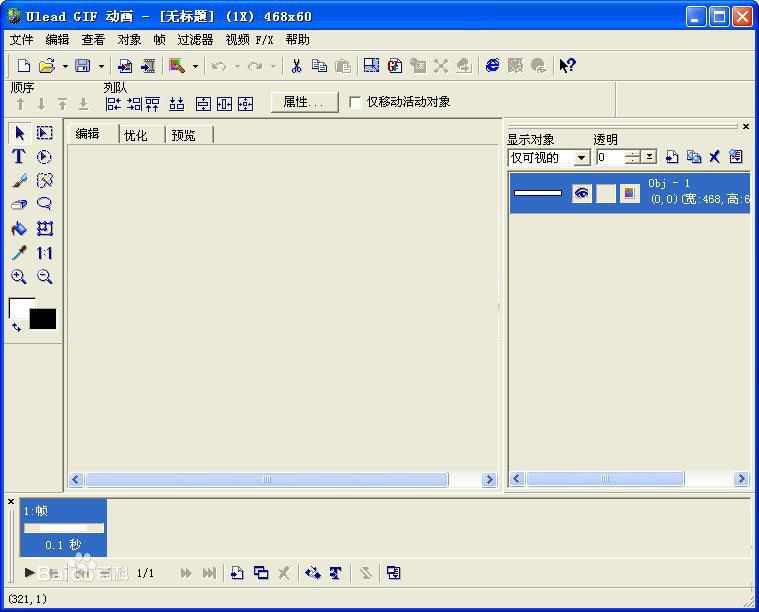This screenshot has height=612, width=759.
Task: Click the duplicate object icon in object panel
Action: pyautogui.click(x=694, y=157)
